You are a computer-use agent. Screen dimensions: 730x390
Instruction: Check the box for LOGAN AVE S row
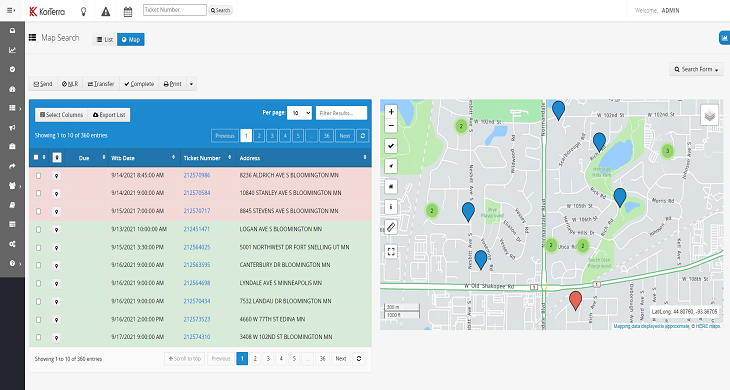pyautogui.click(x=39, y=229)
